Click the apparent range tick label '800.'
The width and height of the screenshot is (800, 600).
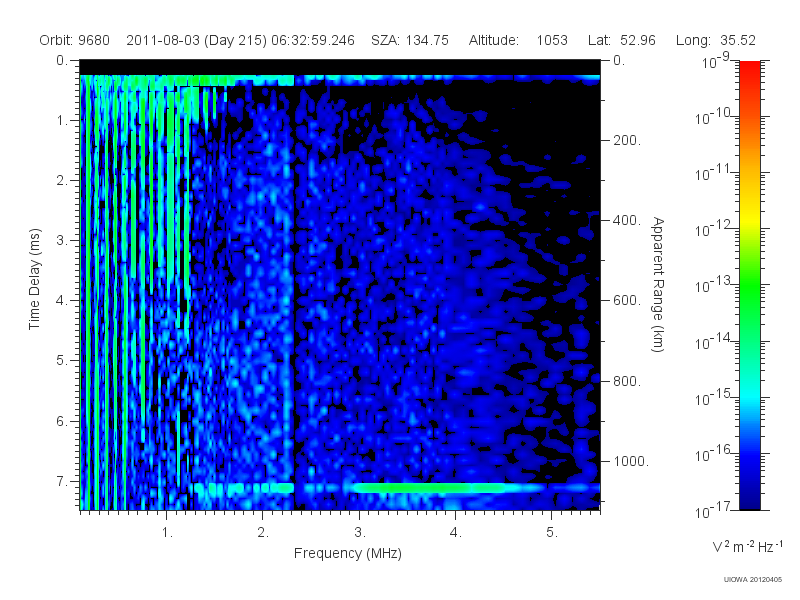tap(627, 381)
